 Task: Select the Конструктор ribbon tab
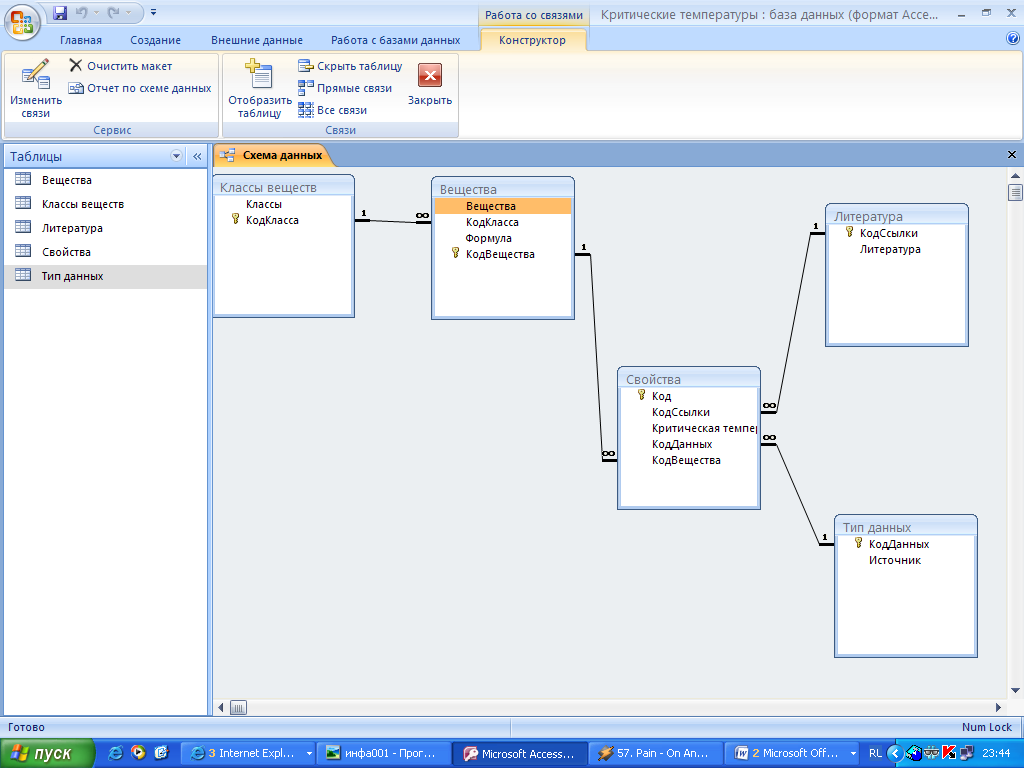click(532, 40)
